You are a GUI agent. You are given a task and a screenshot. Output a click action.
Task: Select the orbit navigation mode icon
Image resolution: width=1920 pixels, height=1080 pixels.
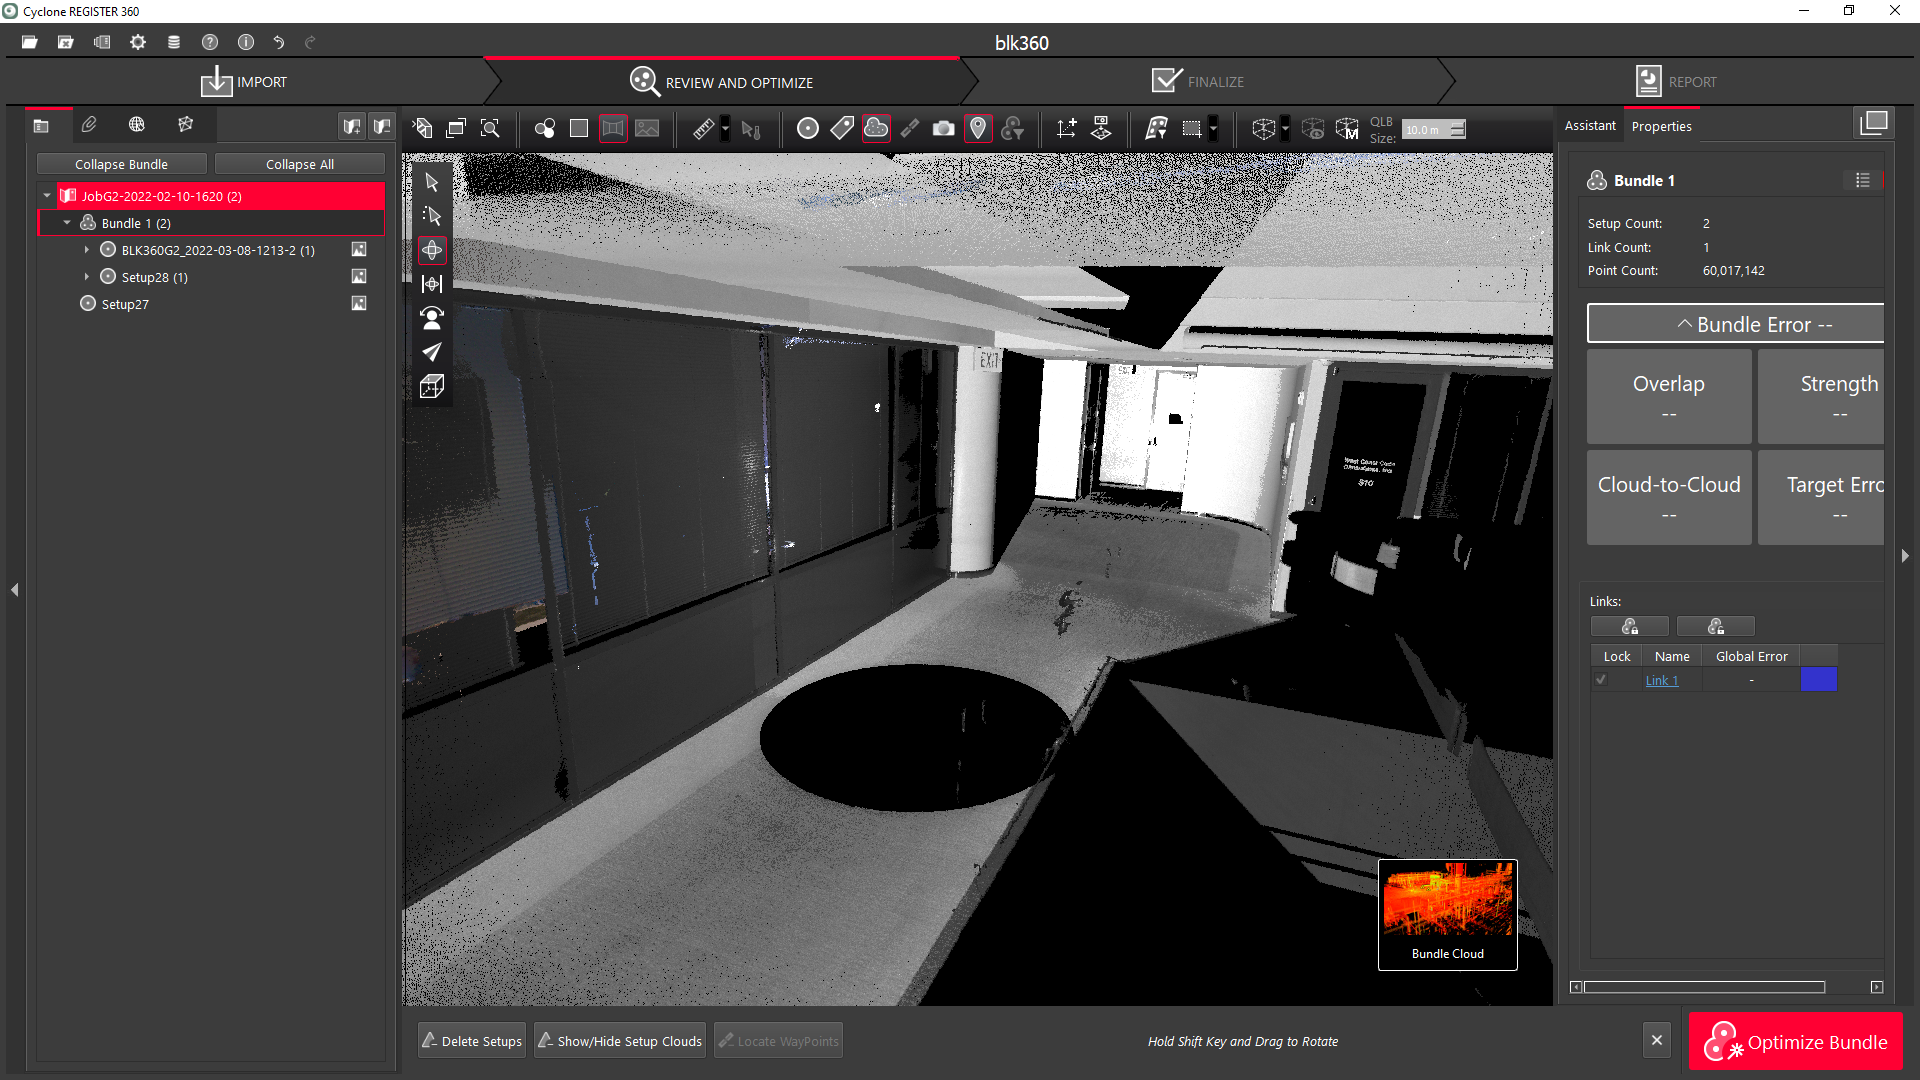pos(432,250)
